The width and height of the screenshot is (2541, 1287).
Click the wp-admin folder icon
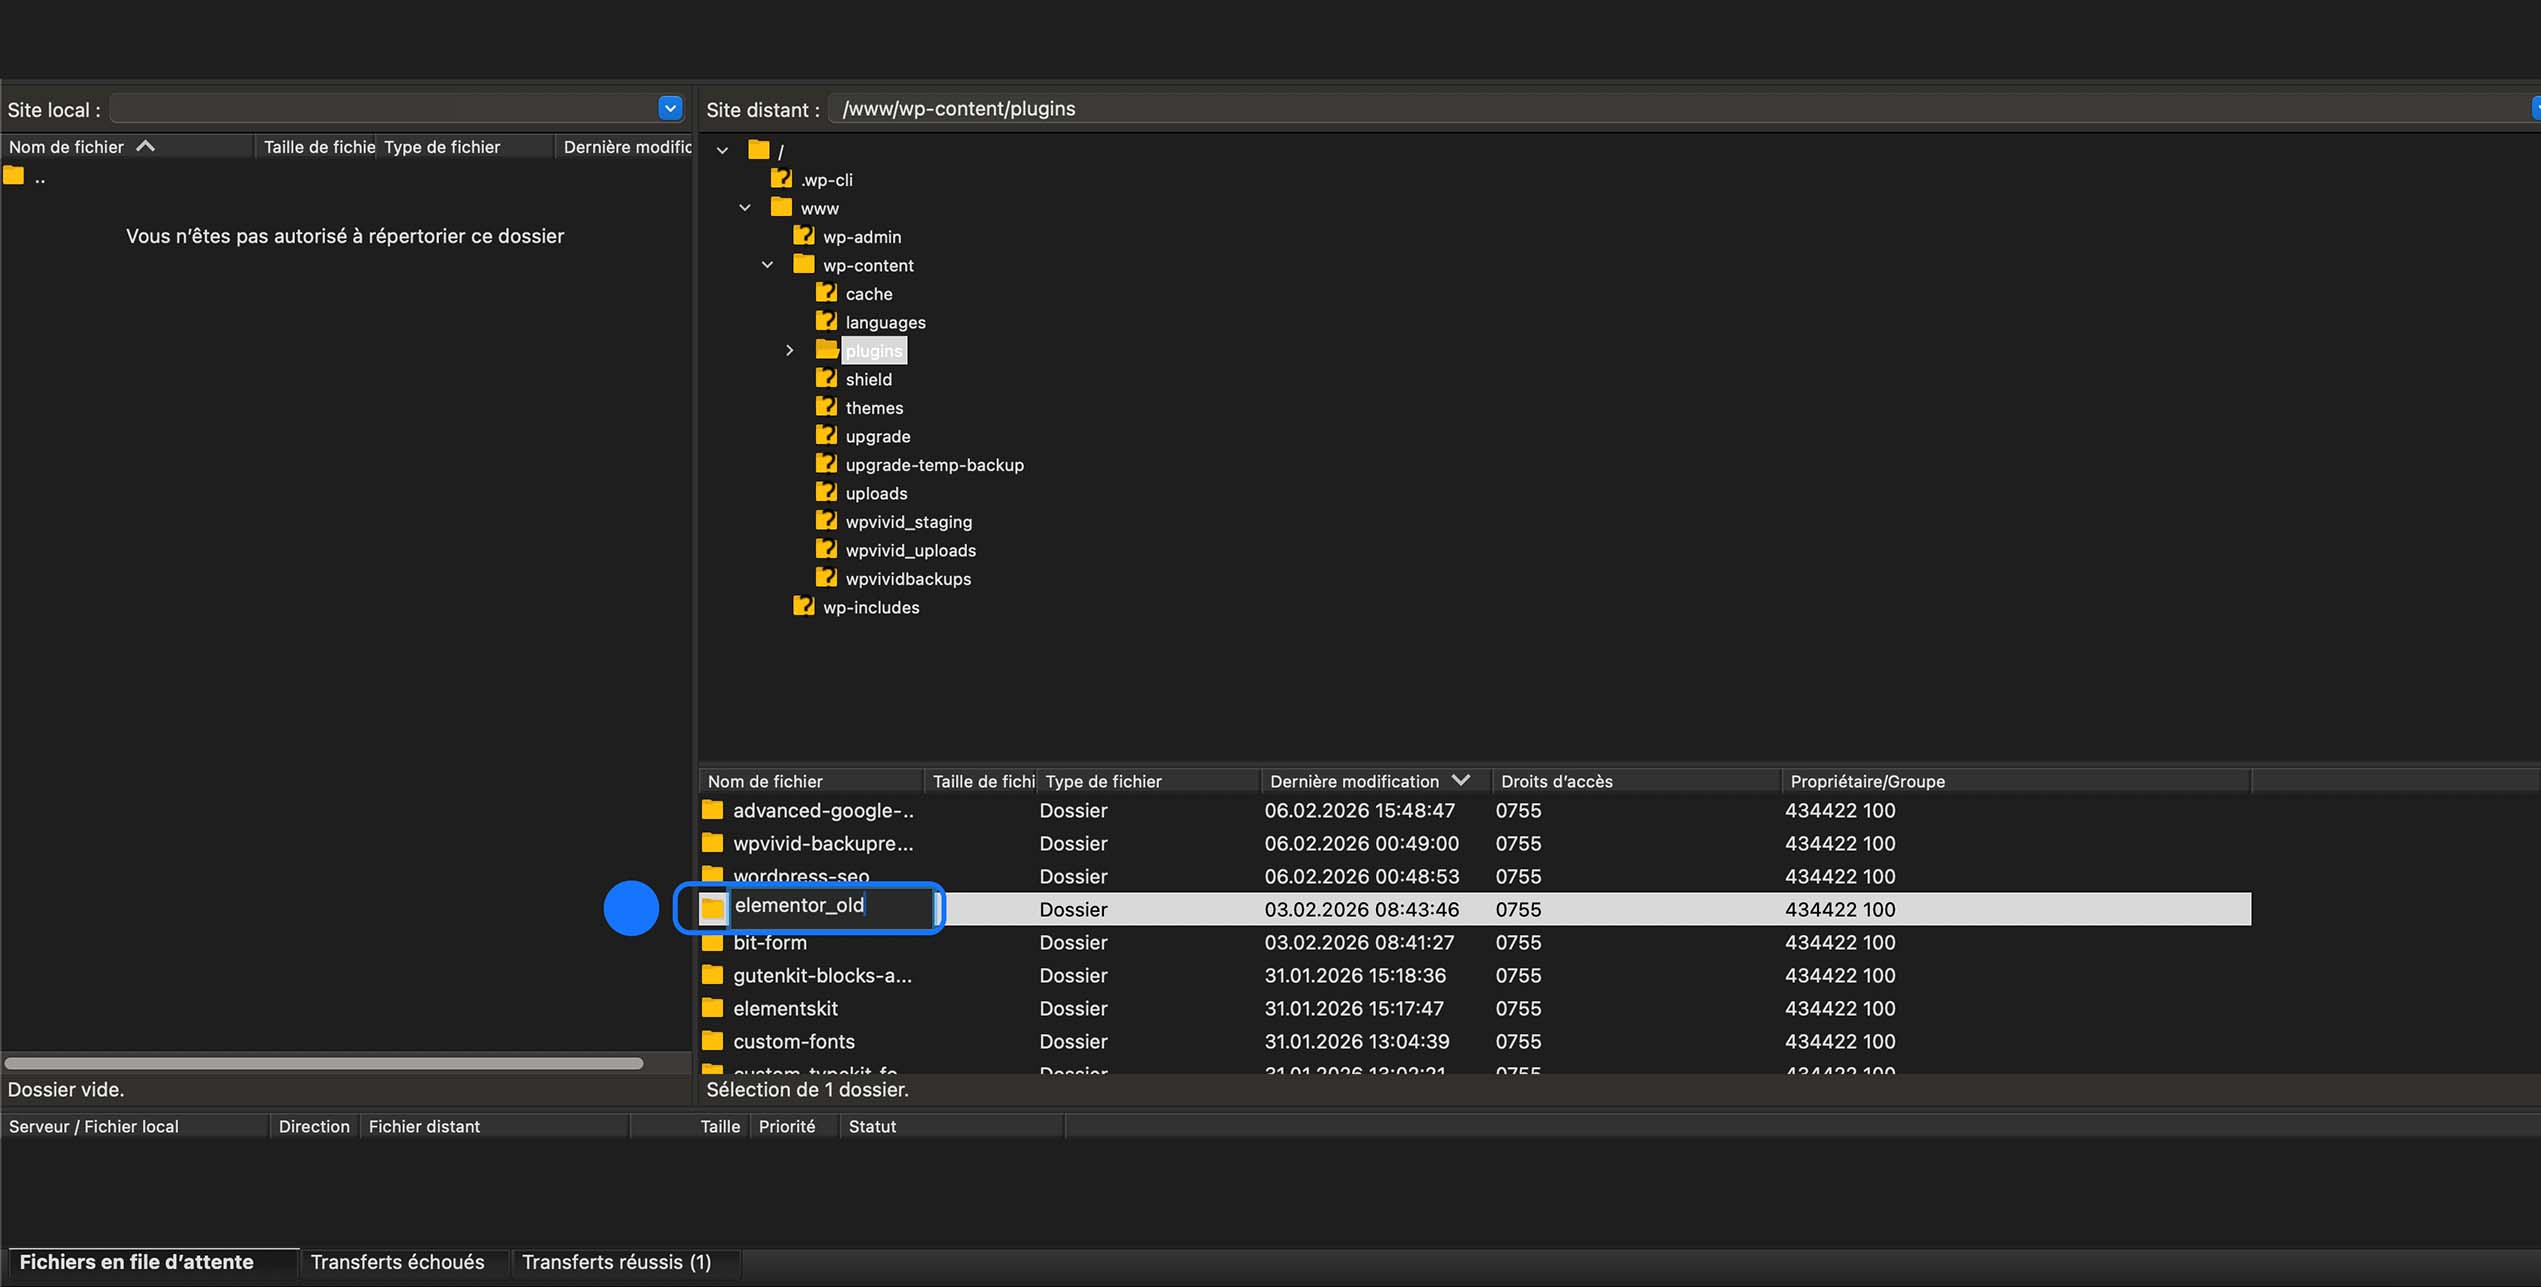tap(803, 236)
